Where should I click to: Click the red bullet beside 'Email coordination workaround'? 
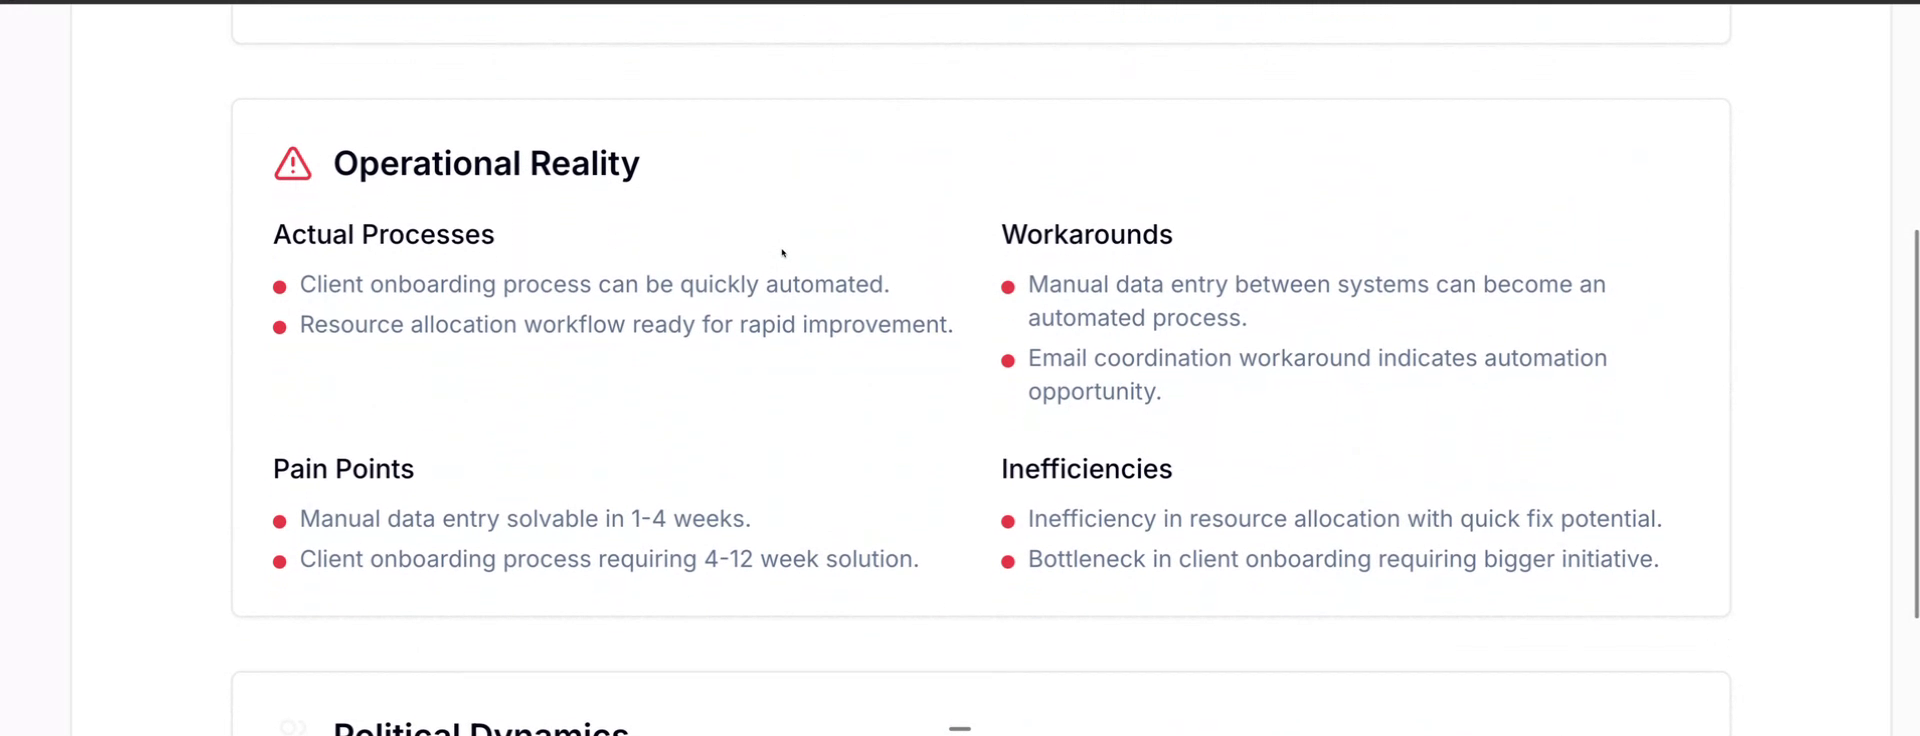tap(1008, 360)
